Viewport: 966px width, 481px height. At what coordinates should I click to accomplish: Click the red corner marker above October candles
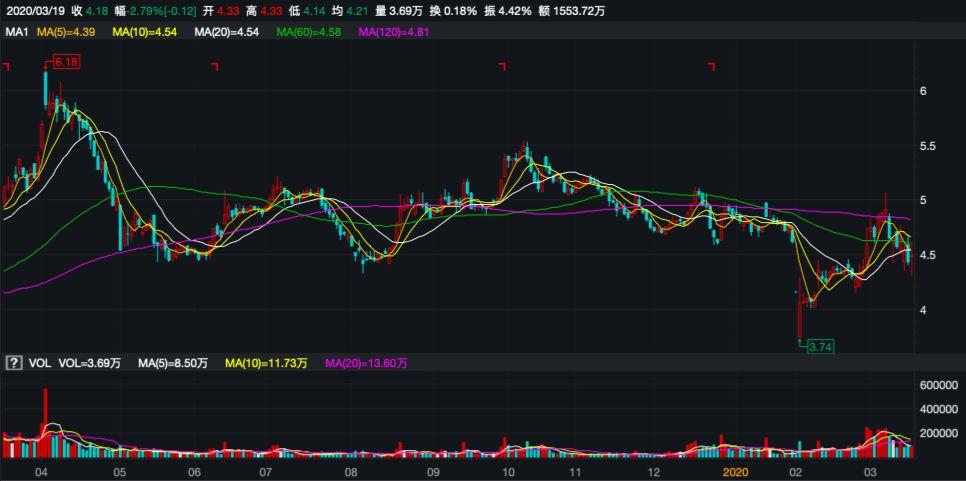click(x=502, y=67)
